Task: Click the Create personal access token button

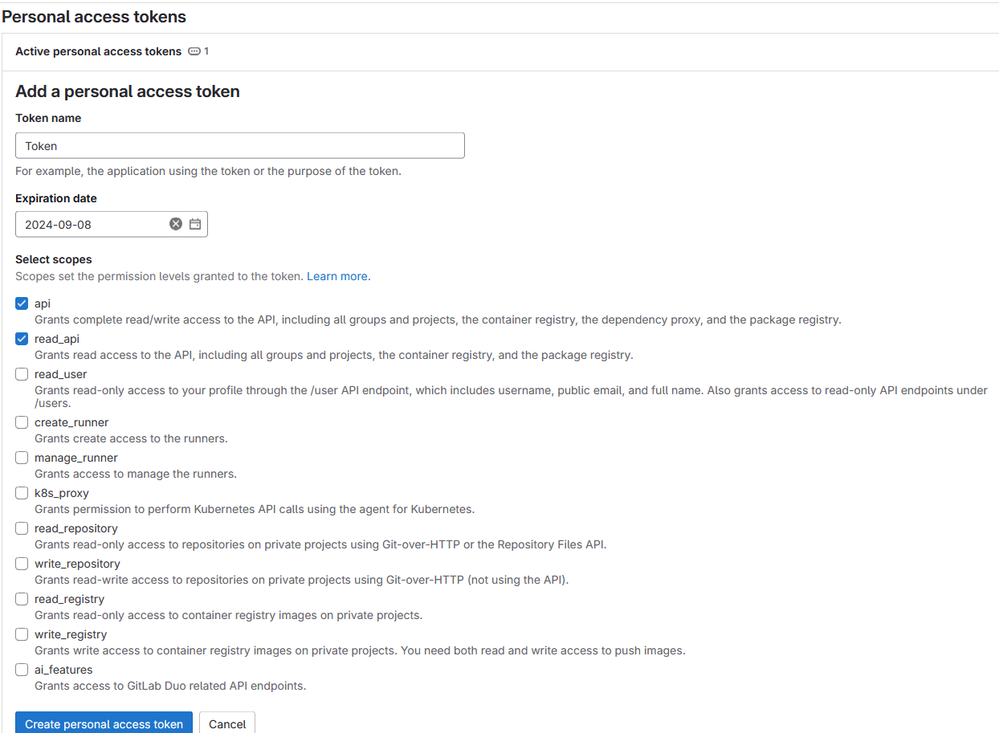Action: tap(104, 724)
